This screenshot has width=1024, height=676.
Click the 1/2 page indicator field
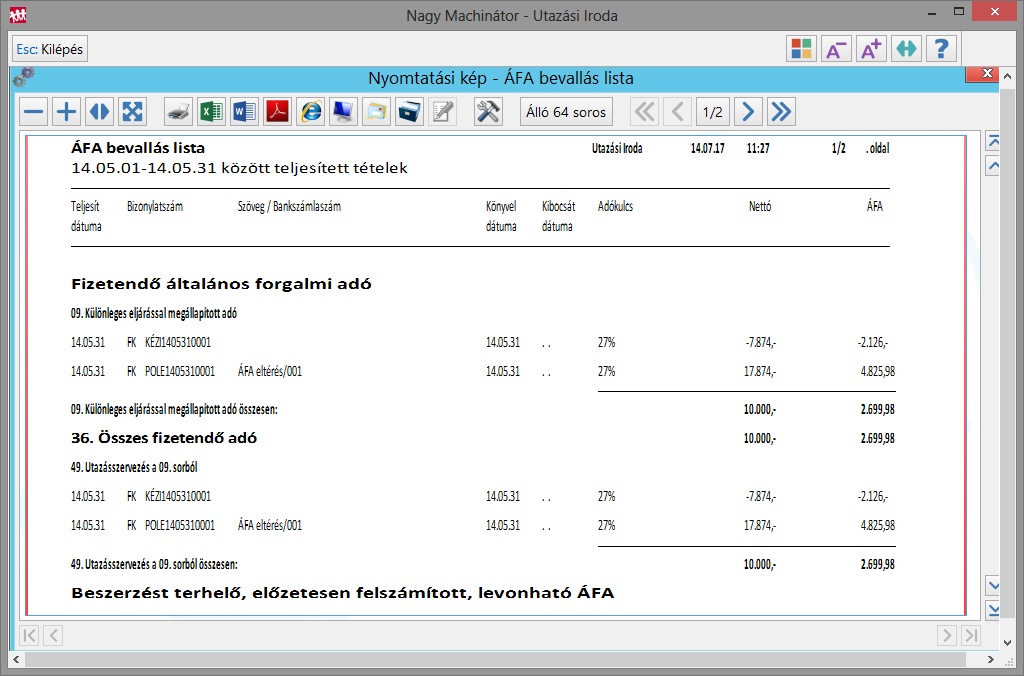pyautogui.click(x=712, y=112)
